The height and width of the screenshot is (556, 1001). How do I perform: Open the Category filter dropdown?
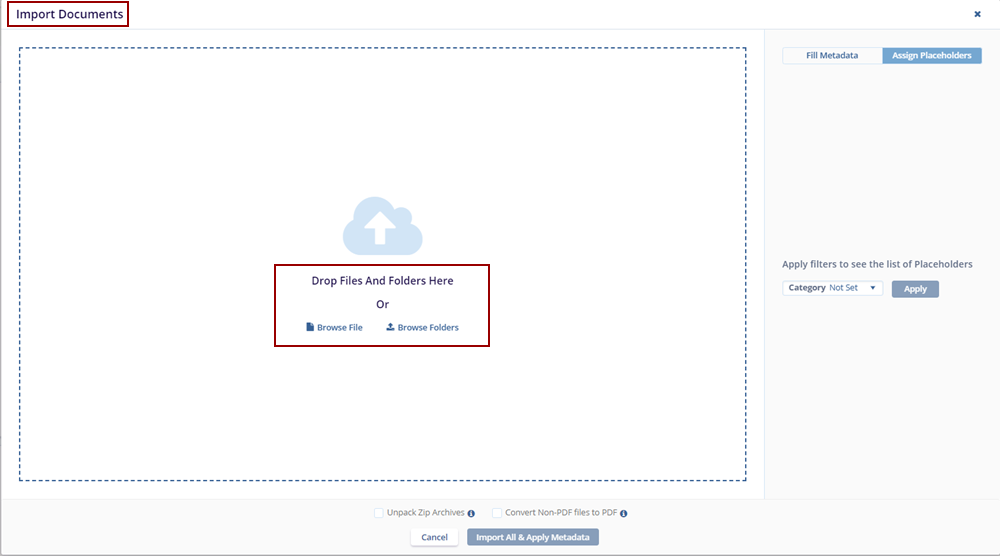coord(832,288)
